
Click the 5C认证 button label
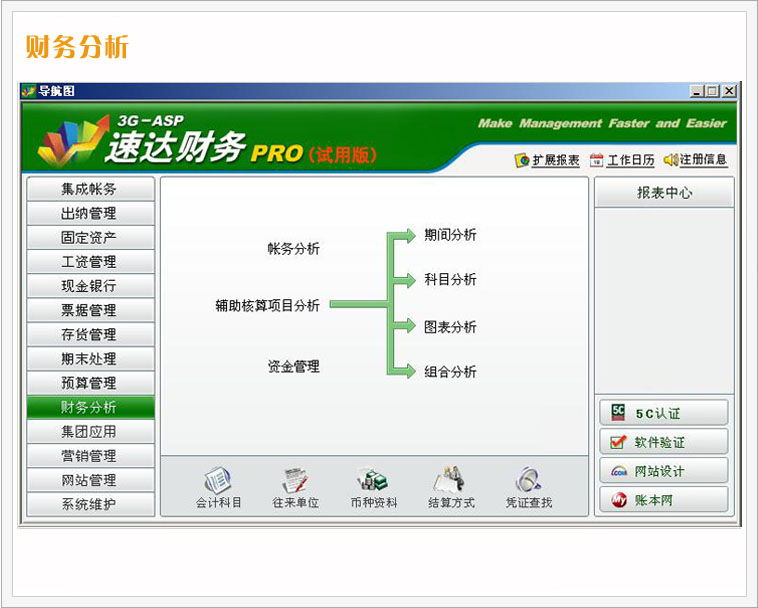click(x=657, y=414)
